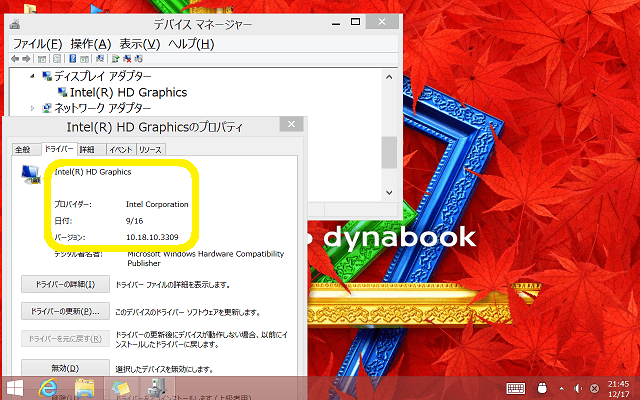Click the Back arrow in Device Manager toolbar
640x400 pixels.
(15, 59)
